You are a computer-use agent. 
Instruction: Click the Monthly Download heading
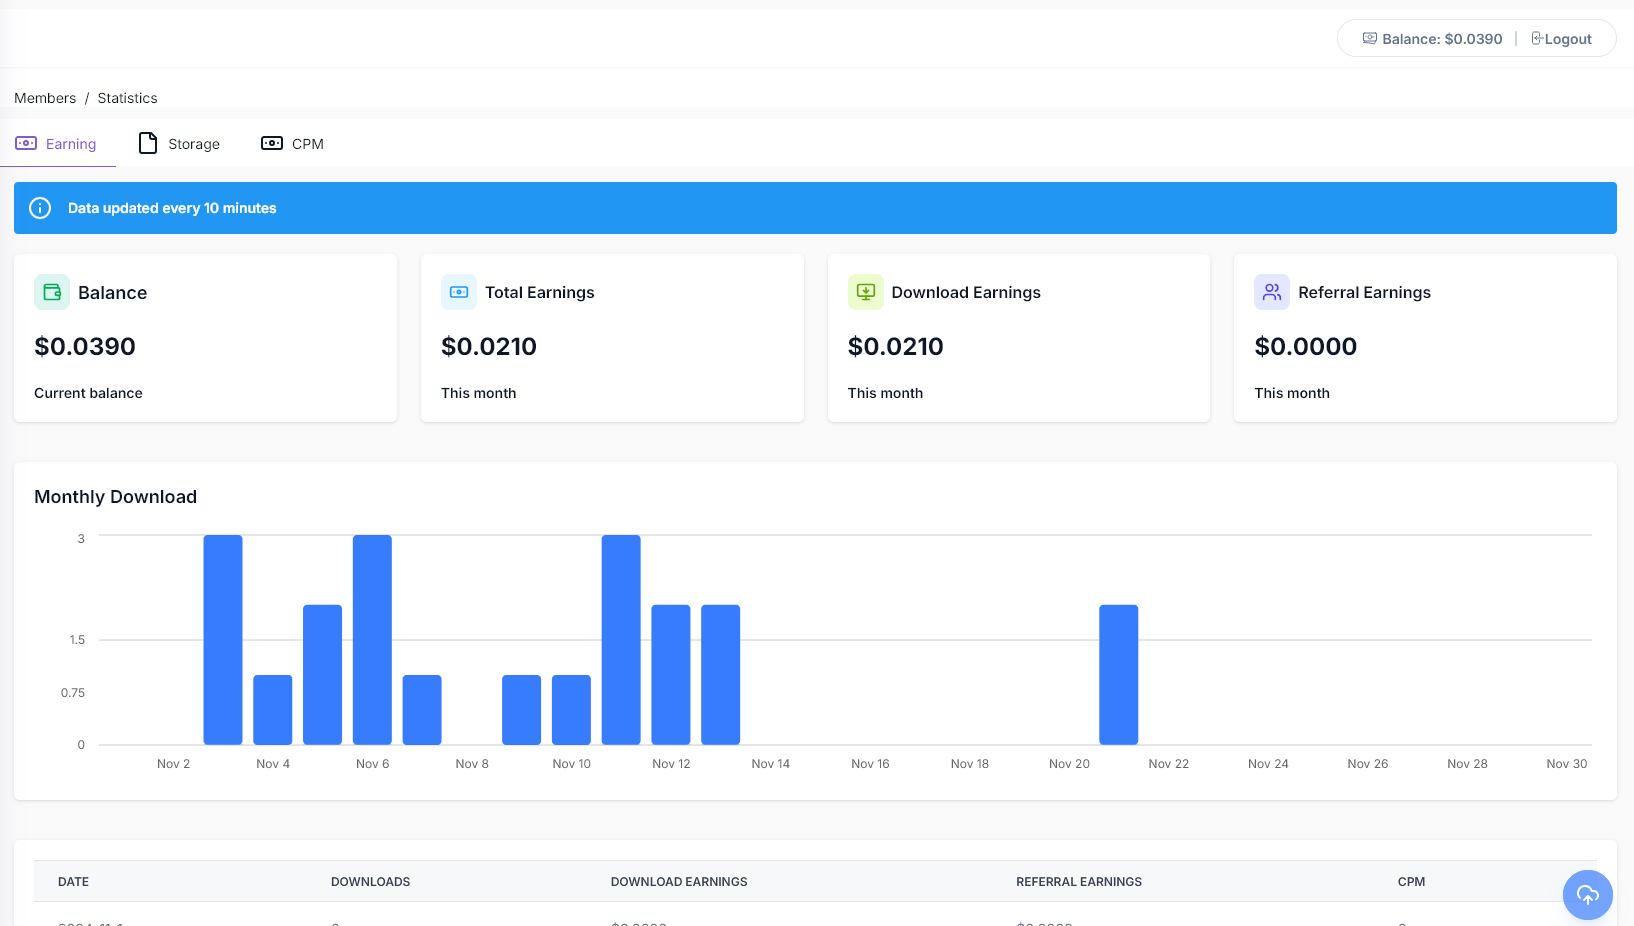pyautogui.click(x=115, y=497)
